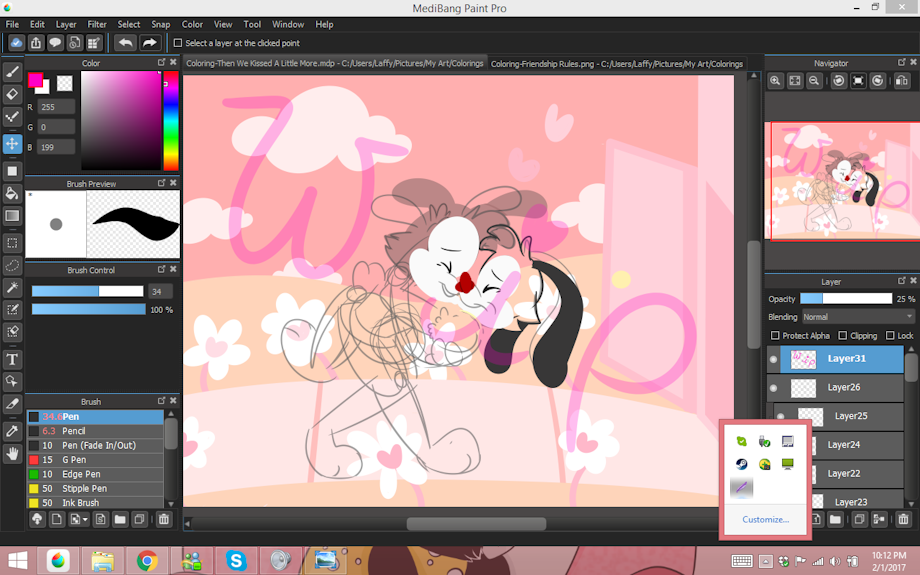Choose the Text tool
Image resolution: width=920 pixels, height=575 pixels.
pos(12,359)
